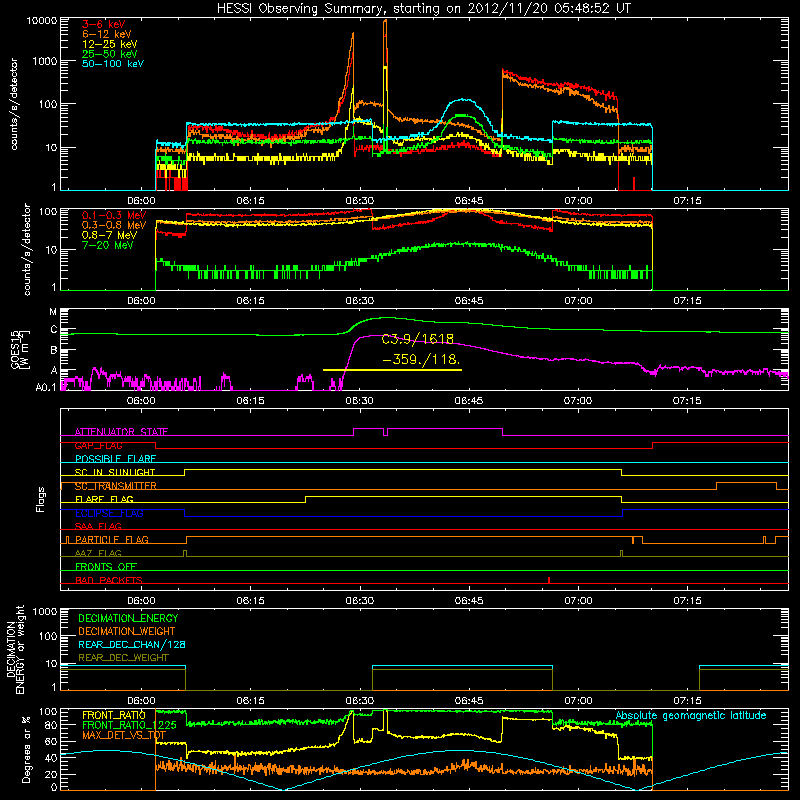The image size is (800, 800).
Task: Click the GAP_FLAG label
Action: tap(98, 445)
